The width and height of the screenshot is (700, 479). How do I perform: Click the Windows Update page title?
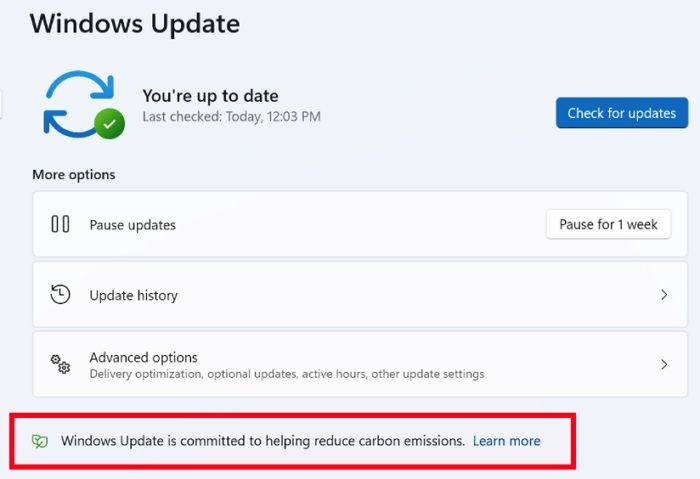point(135,23)
